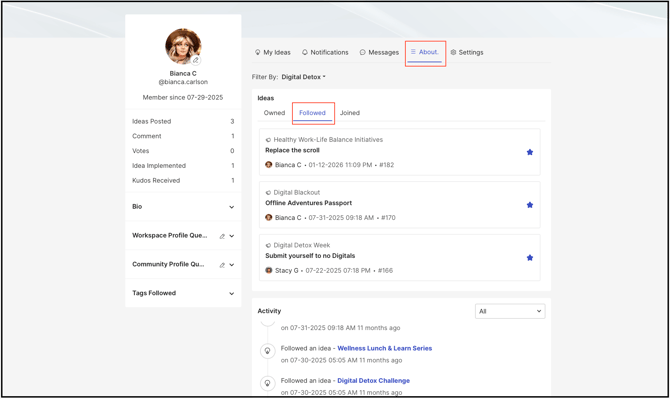The image size is (670, 399).
Task: Click the Votes stat row
Action: 183,151
